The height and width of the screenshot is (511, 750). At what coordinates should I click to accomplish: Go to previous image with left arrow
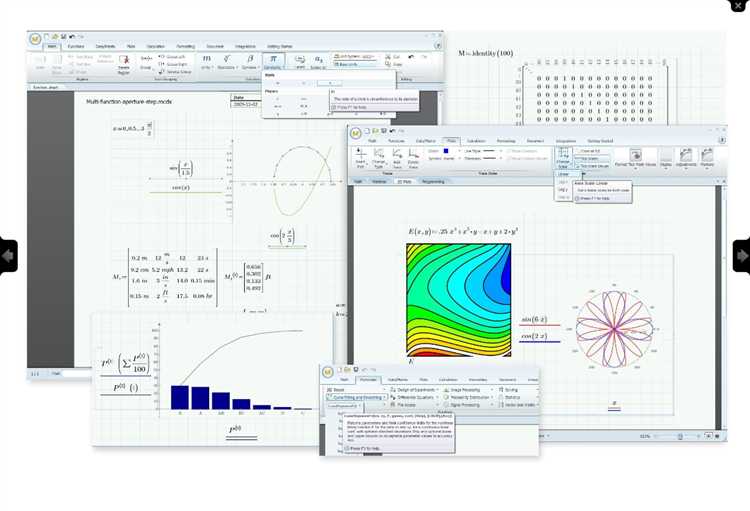click(8, 256)
